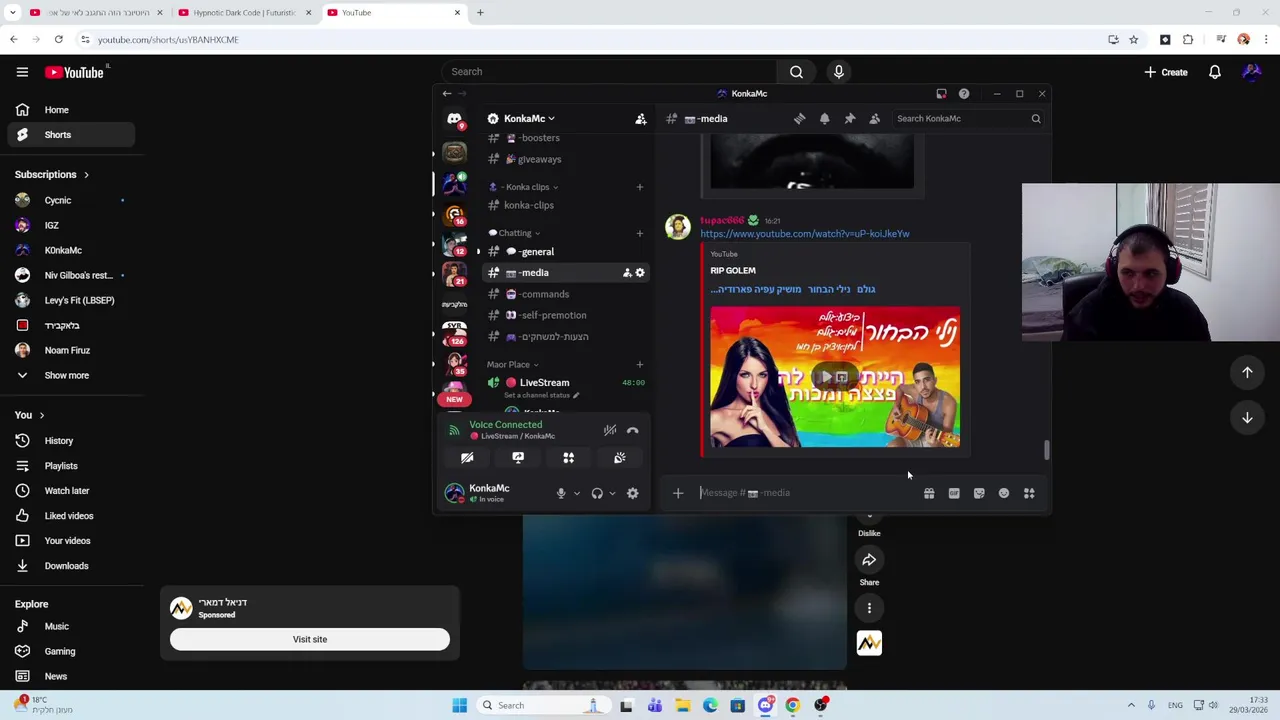Viewport: 1280px width, 720px height.
Task: Play the embedded YouTube video thumbnail
Action: tap(835, 377)
